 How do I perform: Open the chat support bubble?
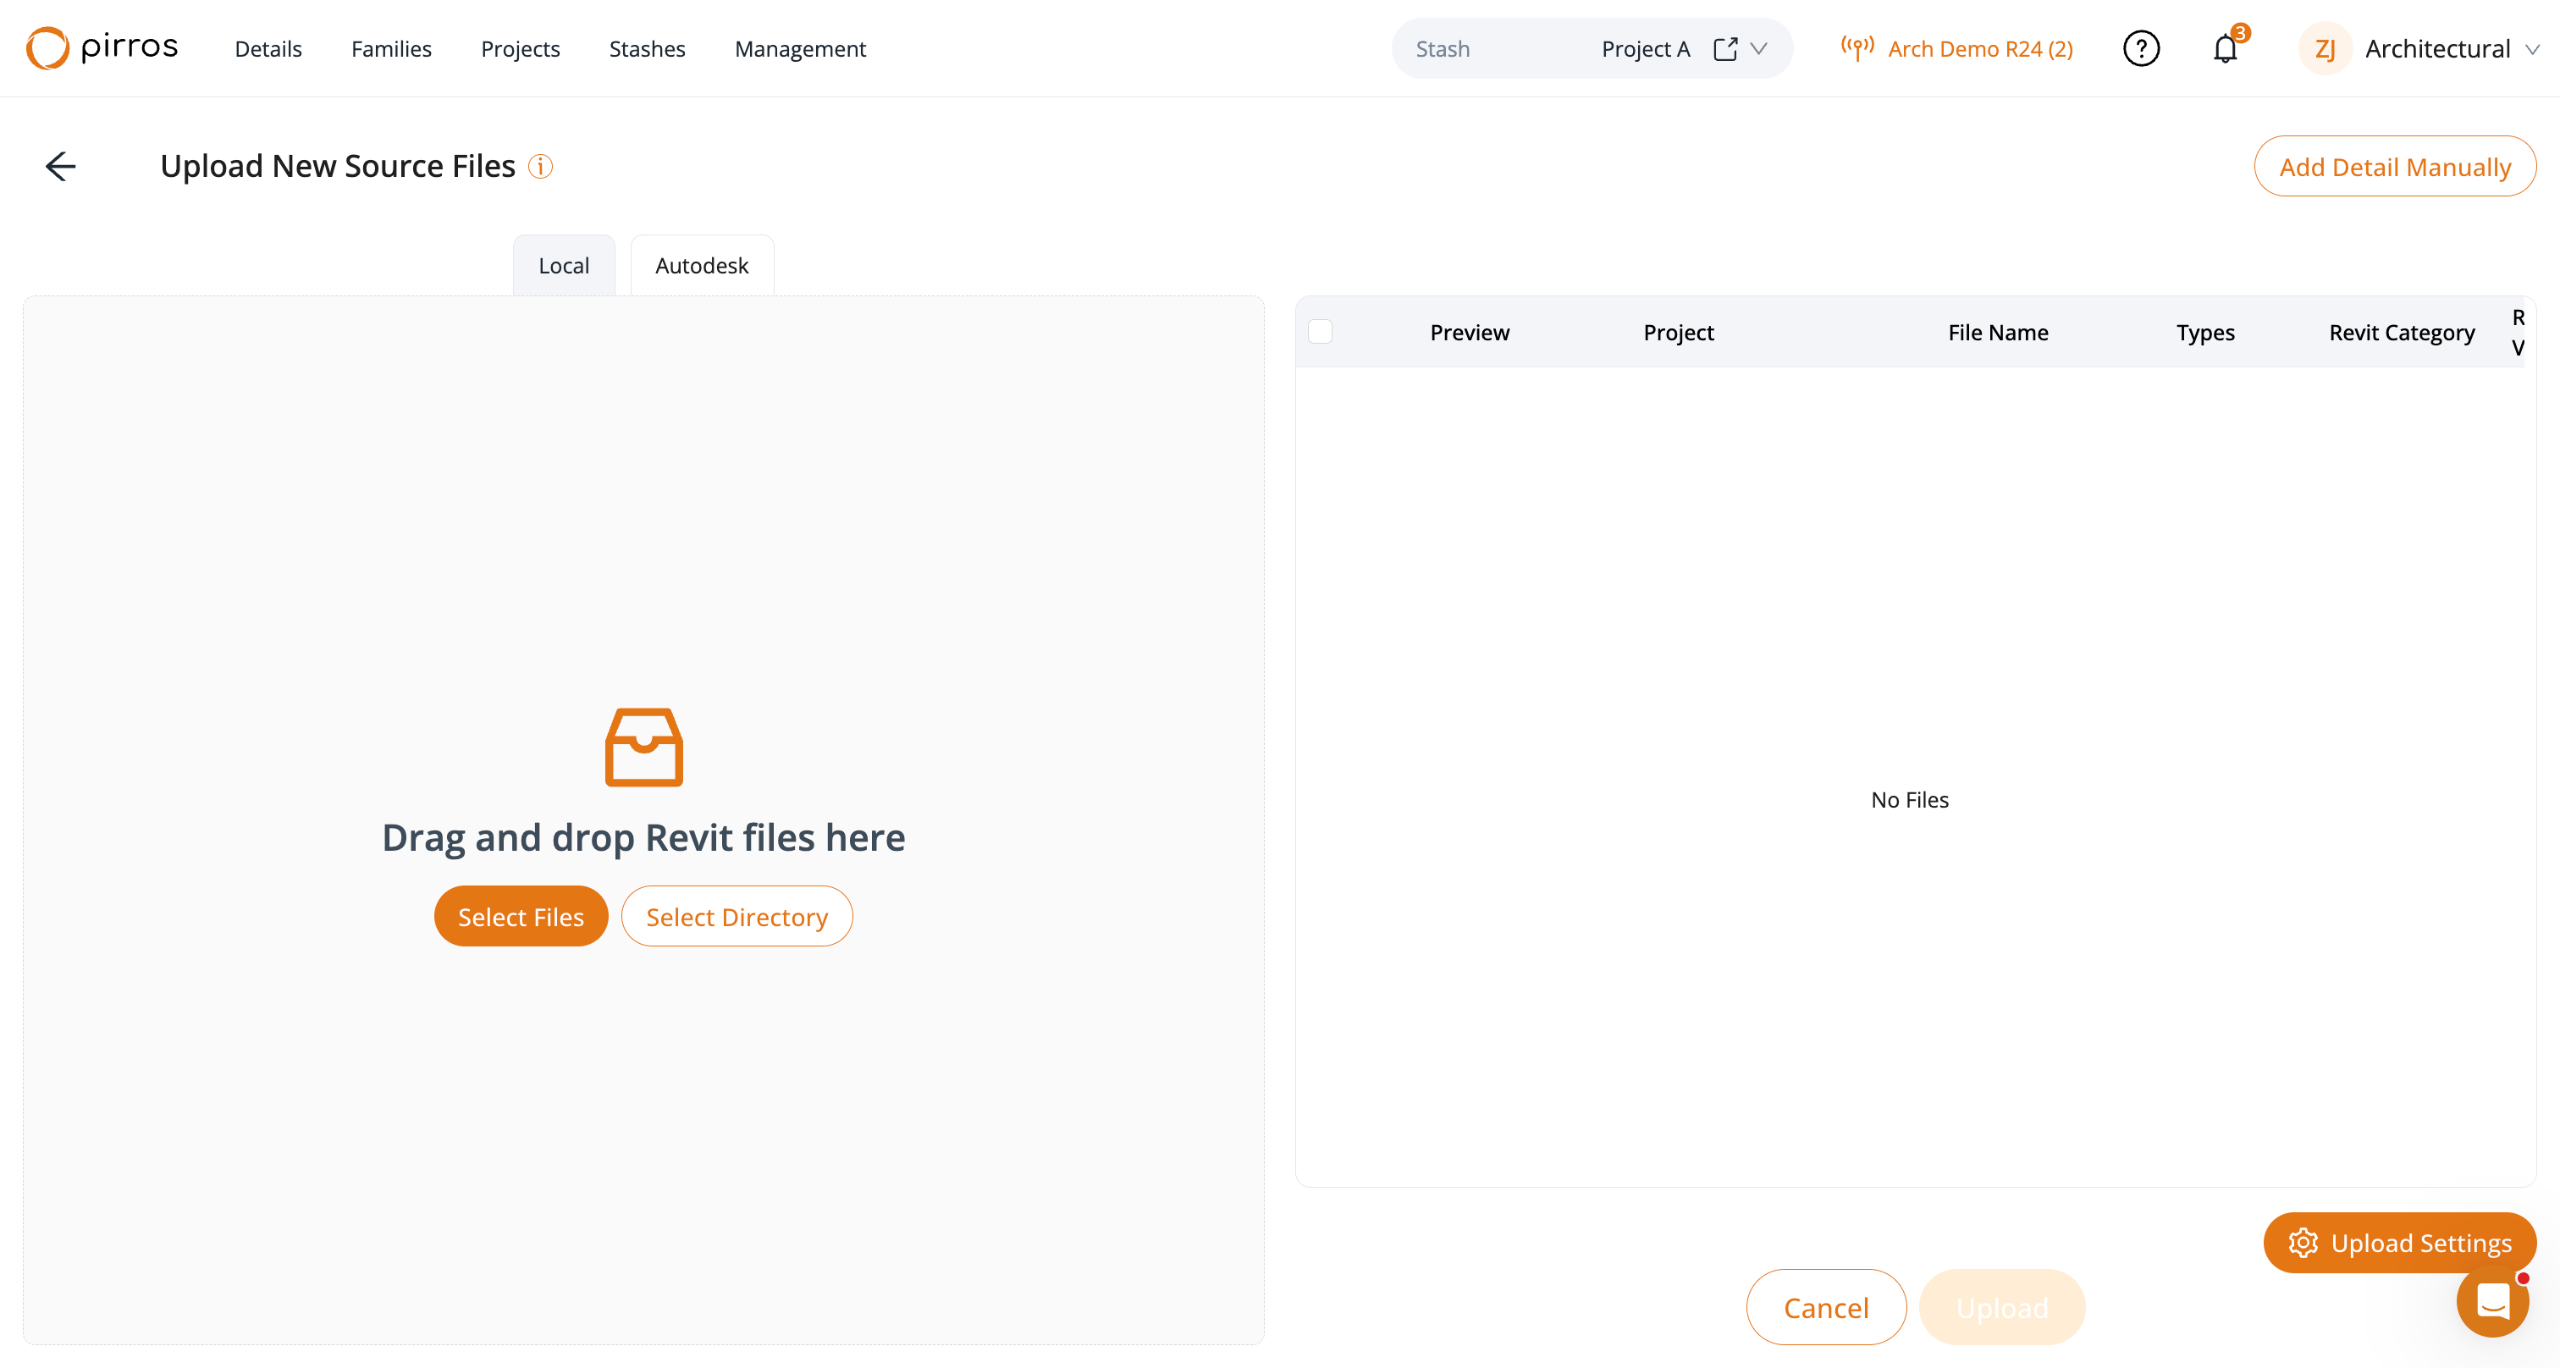(x=2492, y=1301)
